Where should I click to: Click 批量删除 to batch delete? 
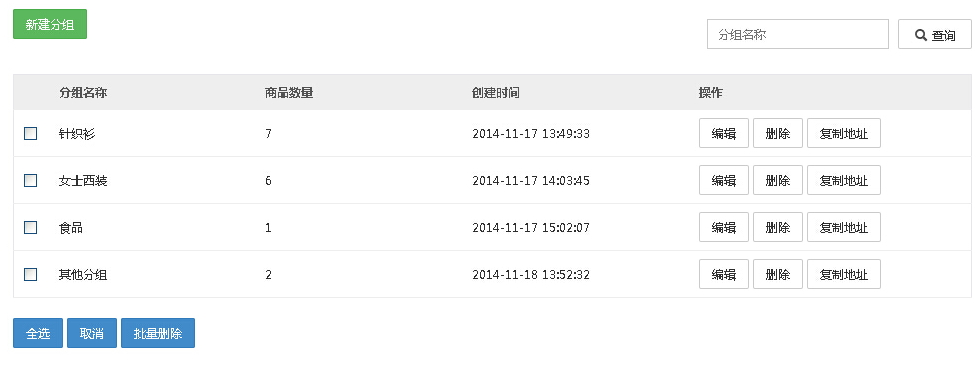tap(158, 333)
